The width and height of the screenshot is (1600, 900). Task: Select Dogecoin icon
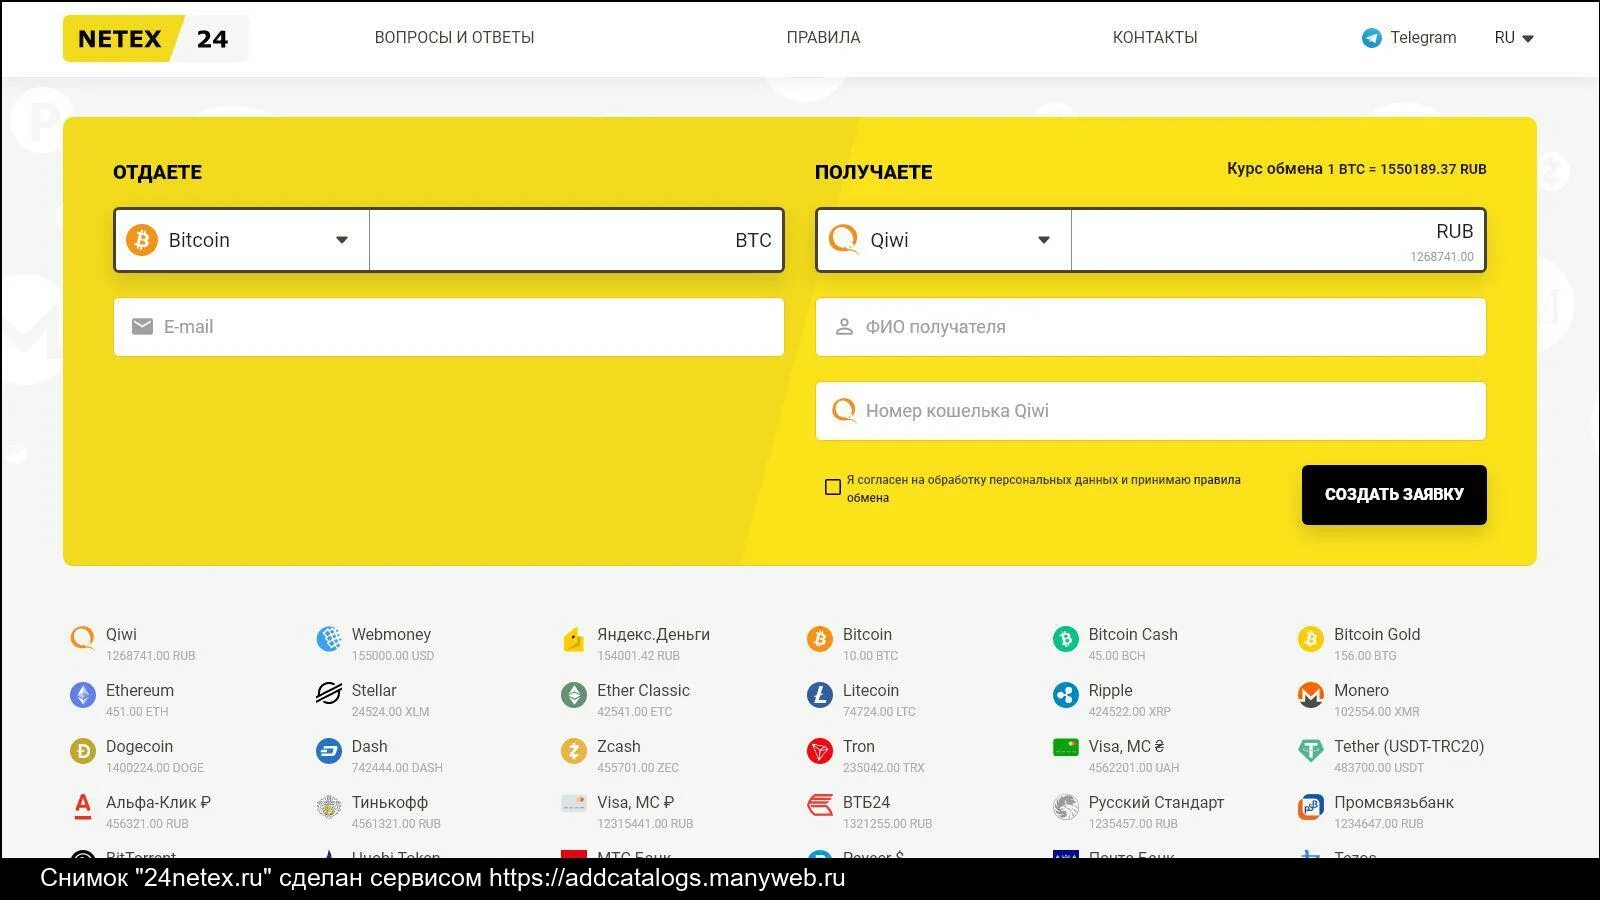point(82,751)
